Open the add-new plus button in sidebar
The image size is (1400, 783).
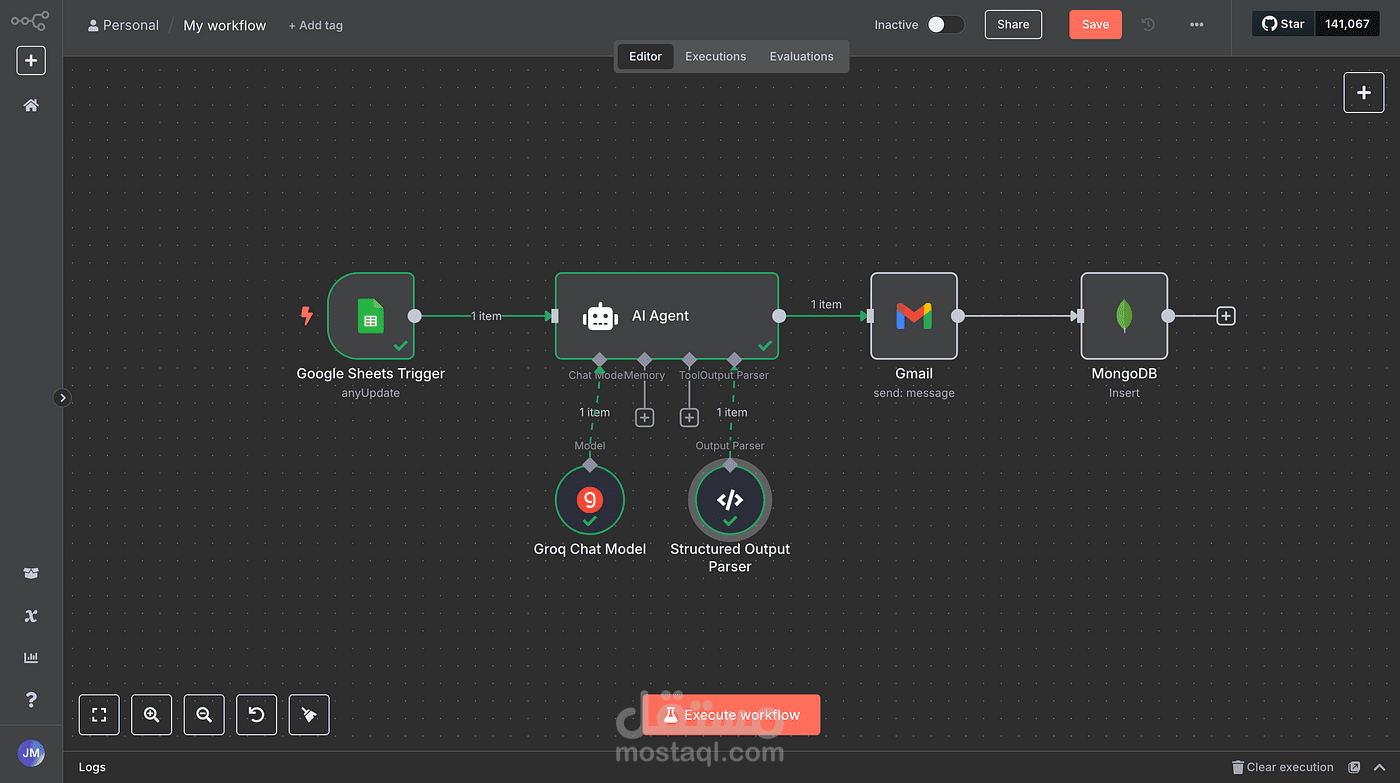[x=31, y=61]
